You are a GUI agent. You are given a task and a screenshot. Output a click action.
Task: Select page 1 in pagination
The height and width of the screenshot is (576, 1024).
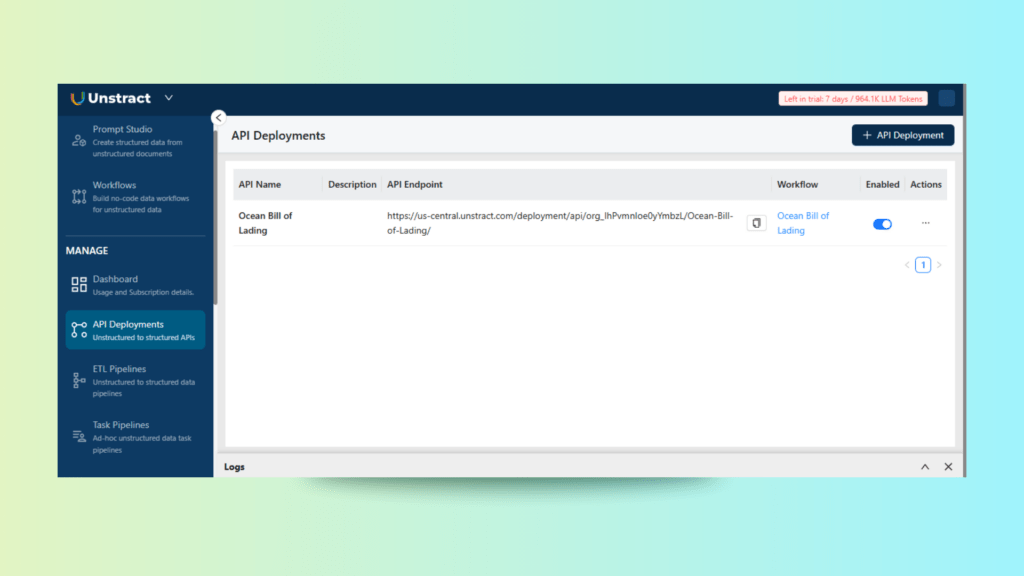(922, 265)
